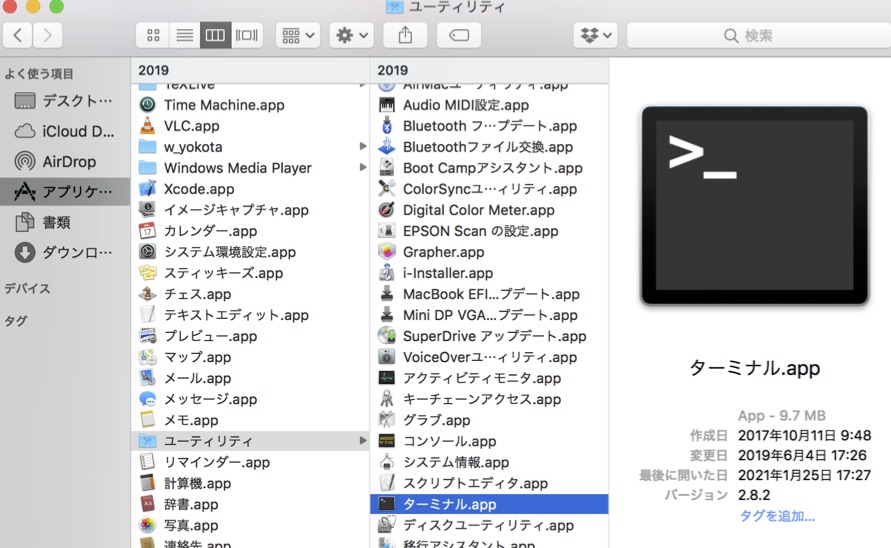Select the Time Machine.app icon
This screenshot has height=548, width=891.
147,105
